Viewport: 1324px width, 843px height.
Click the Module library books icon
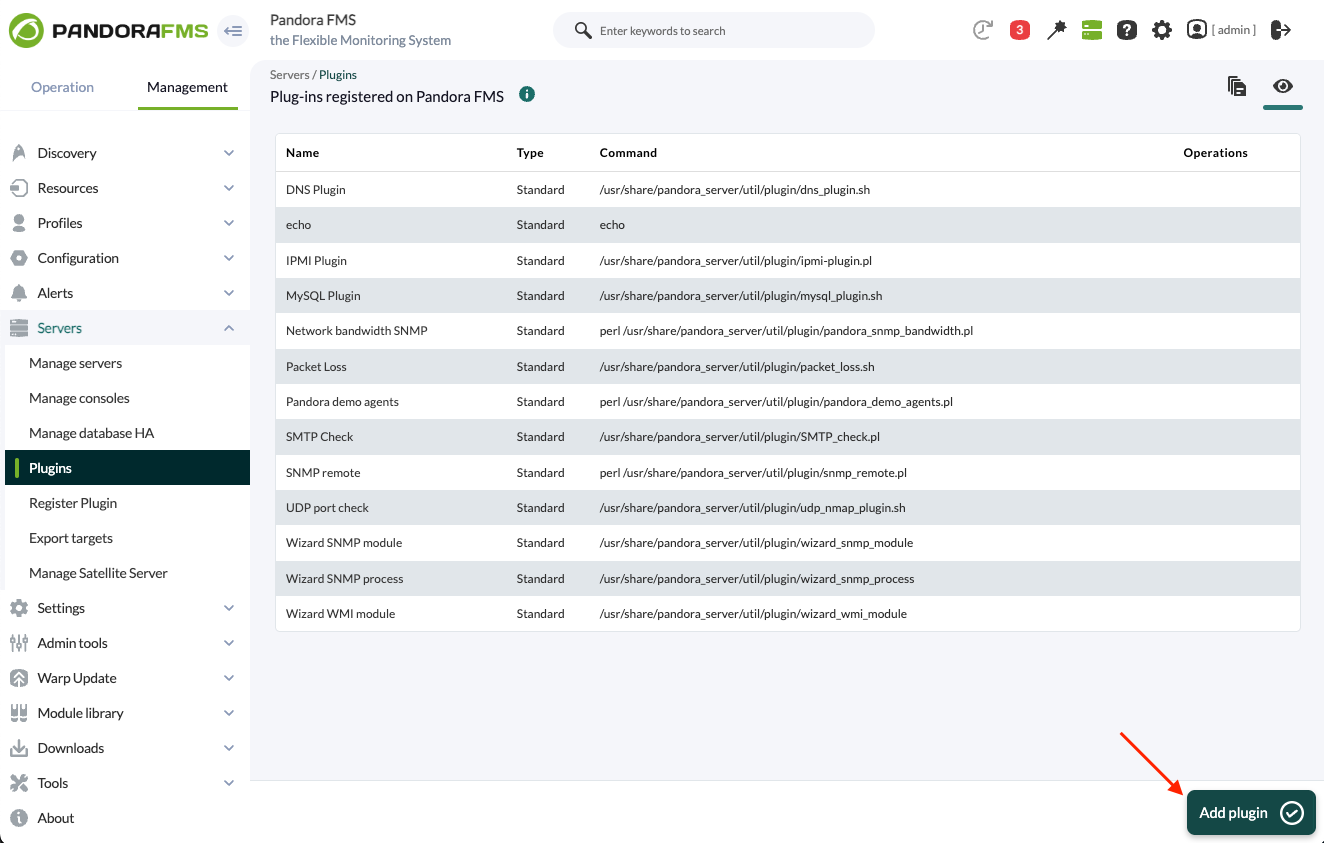(18, 713)
